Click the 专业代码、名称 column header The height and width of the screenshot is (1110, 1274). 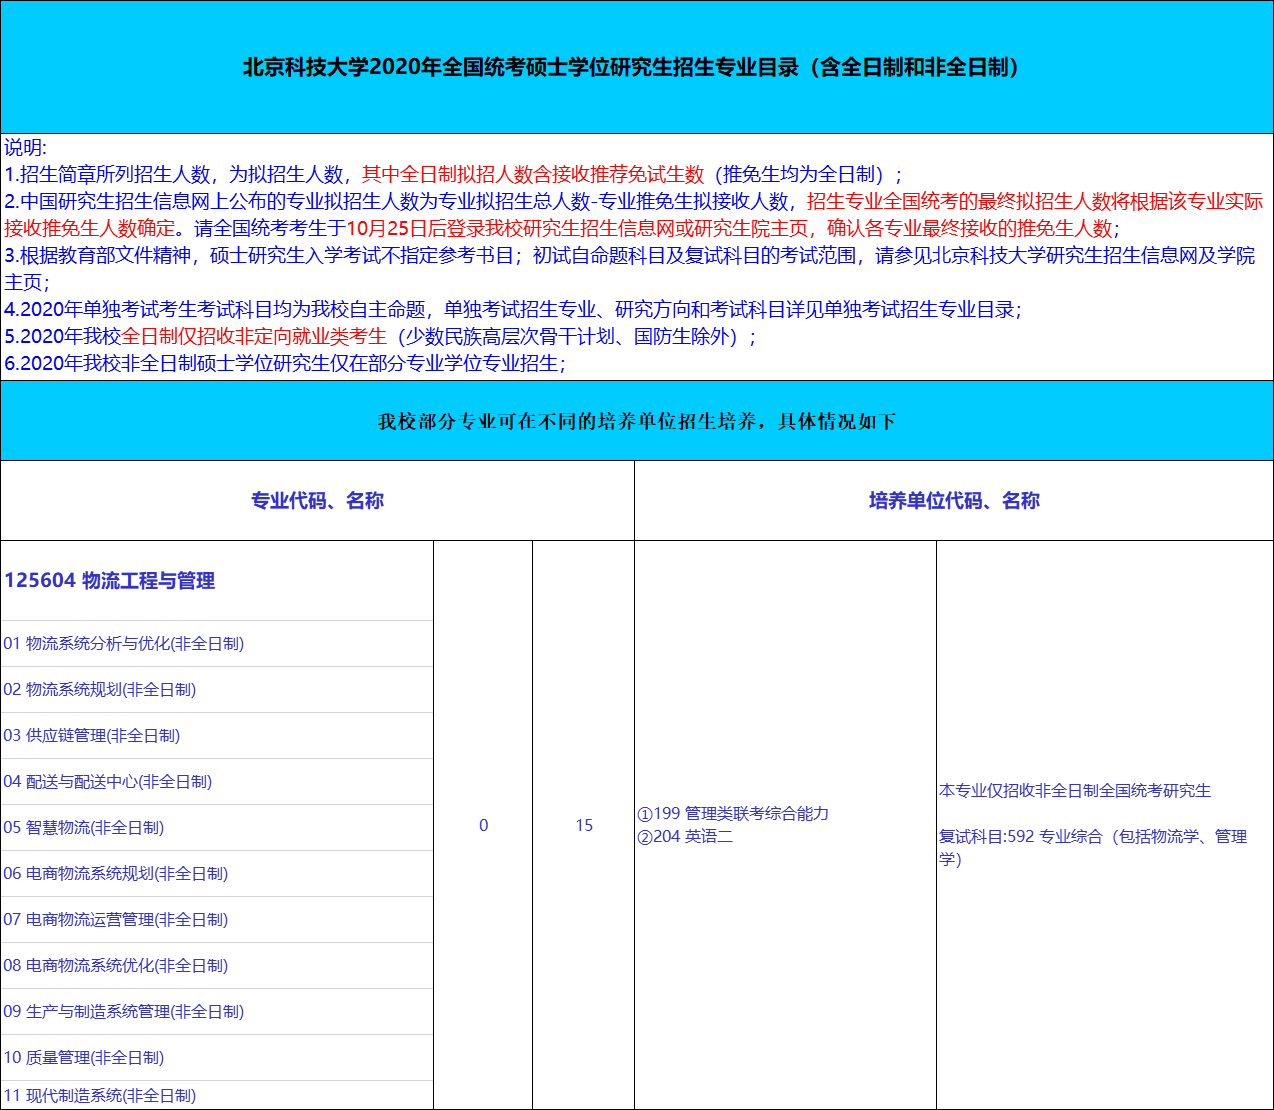click(x=317, y=501)
